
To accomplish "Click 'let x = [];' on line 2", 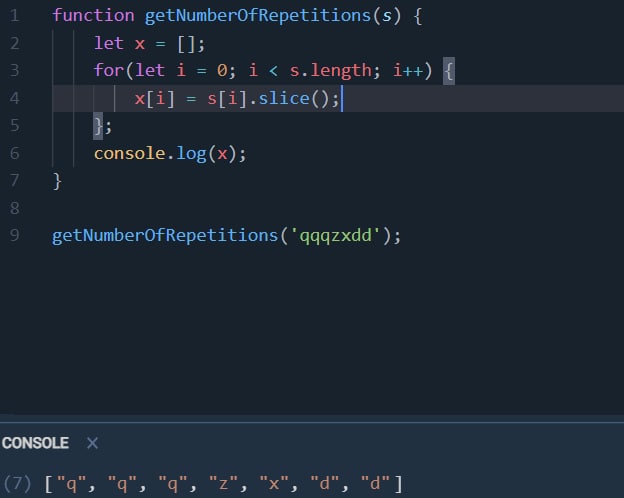I will coord(149,43).
